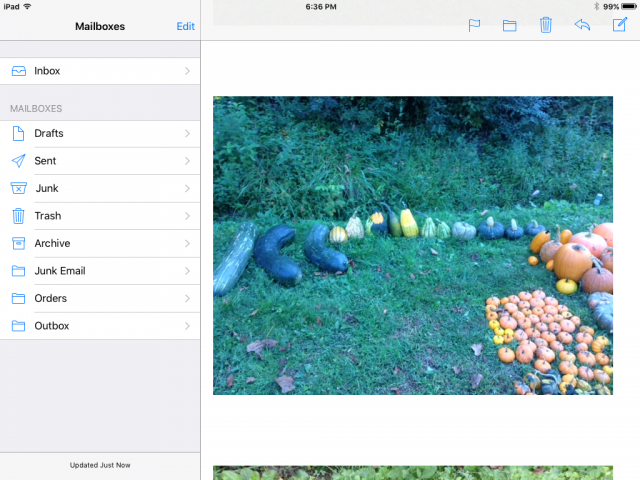Open the Junk Email folder label
The height and width of the screenshot is (480, 640).
(x=60, y=271)
